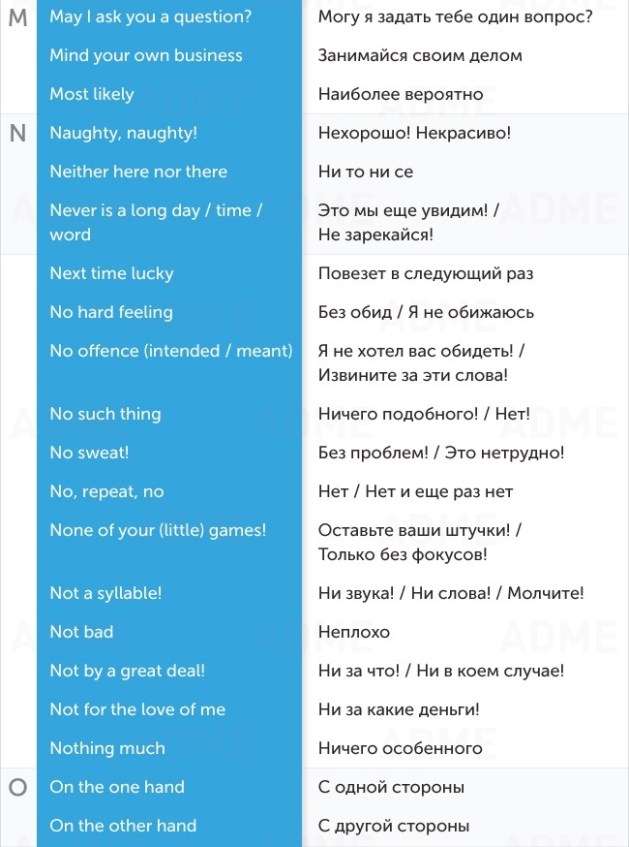This screenshot has height=847, width=629.
Task: Select the translation "Повезет в следующий раз"
Action: (x=425, y=274)
